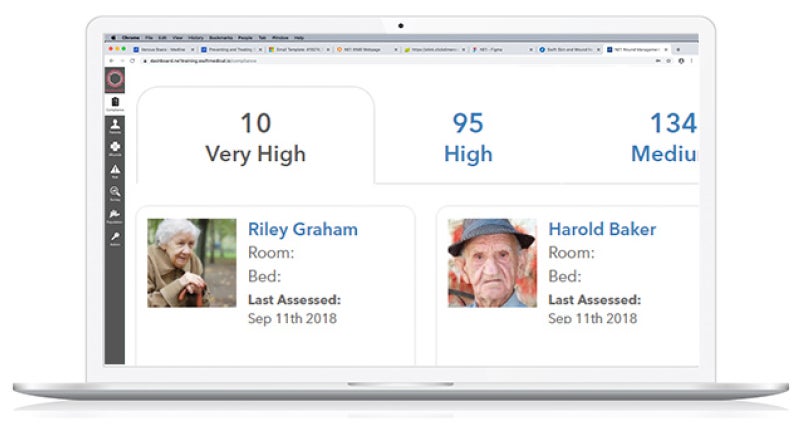Open the Window menu in menu bar
Viewport: 802px width, 433px height.
[x=280, y=38]
